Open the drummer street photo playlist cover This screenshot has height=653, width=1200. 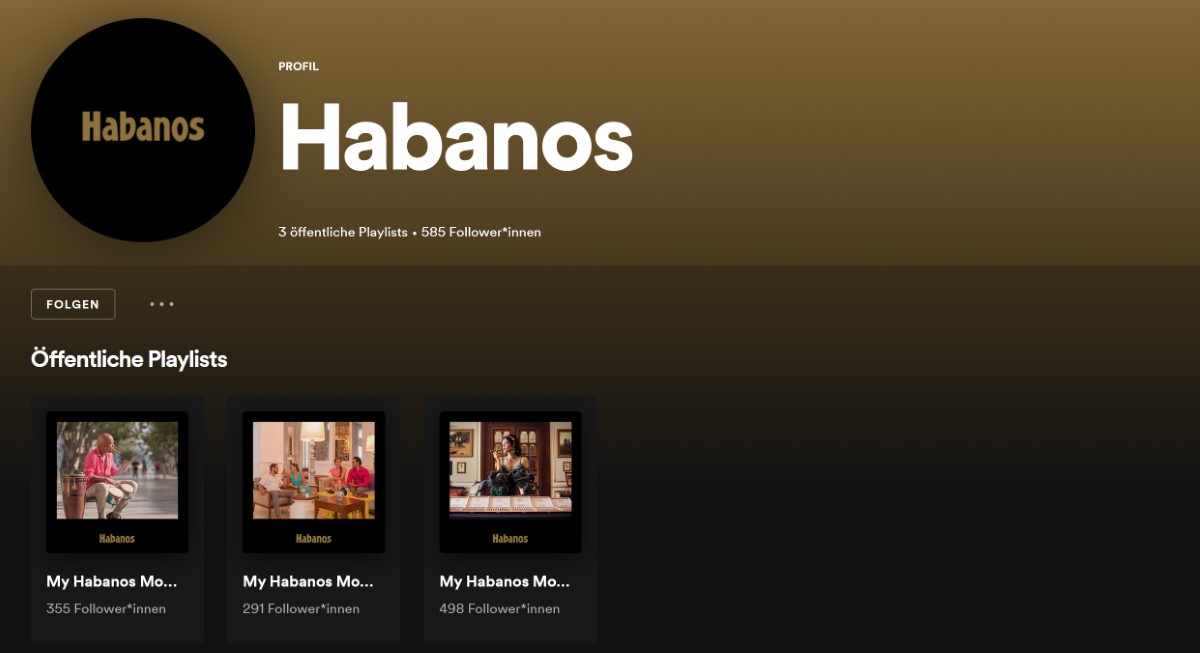pos(117,482)
